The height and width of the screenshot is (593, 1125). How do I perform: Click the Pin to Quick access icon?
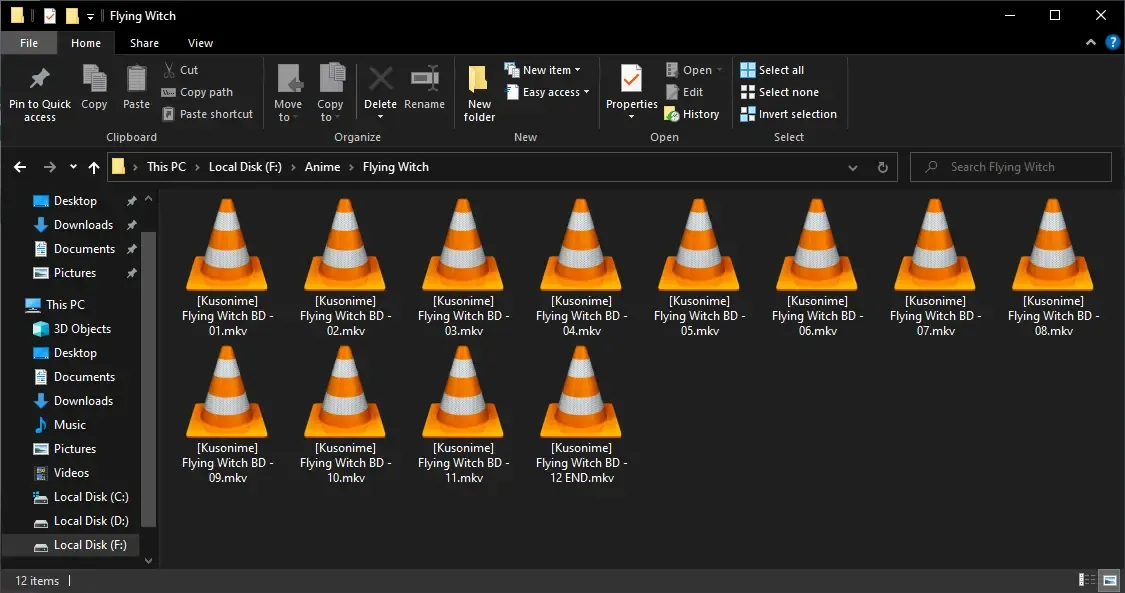tap(40, 80)
